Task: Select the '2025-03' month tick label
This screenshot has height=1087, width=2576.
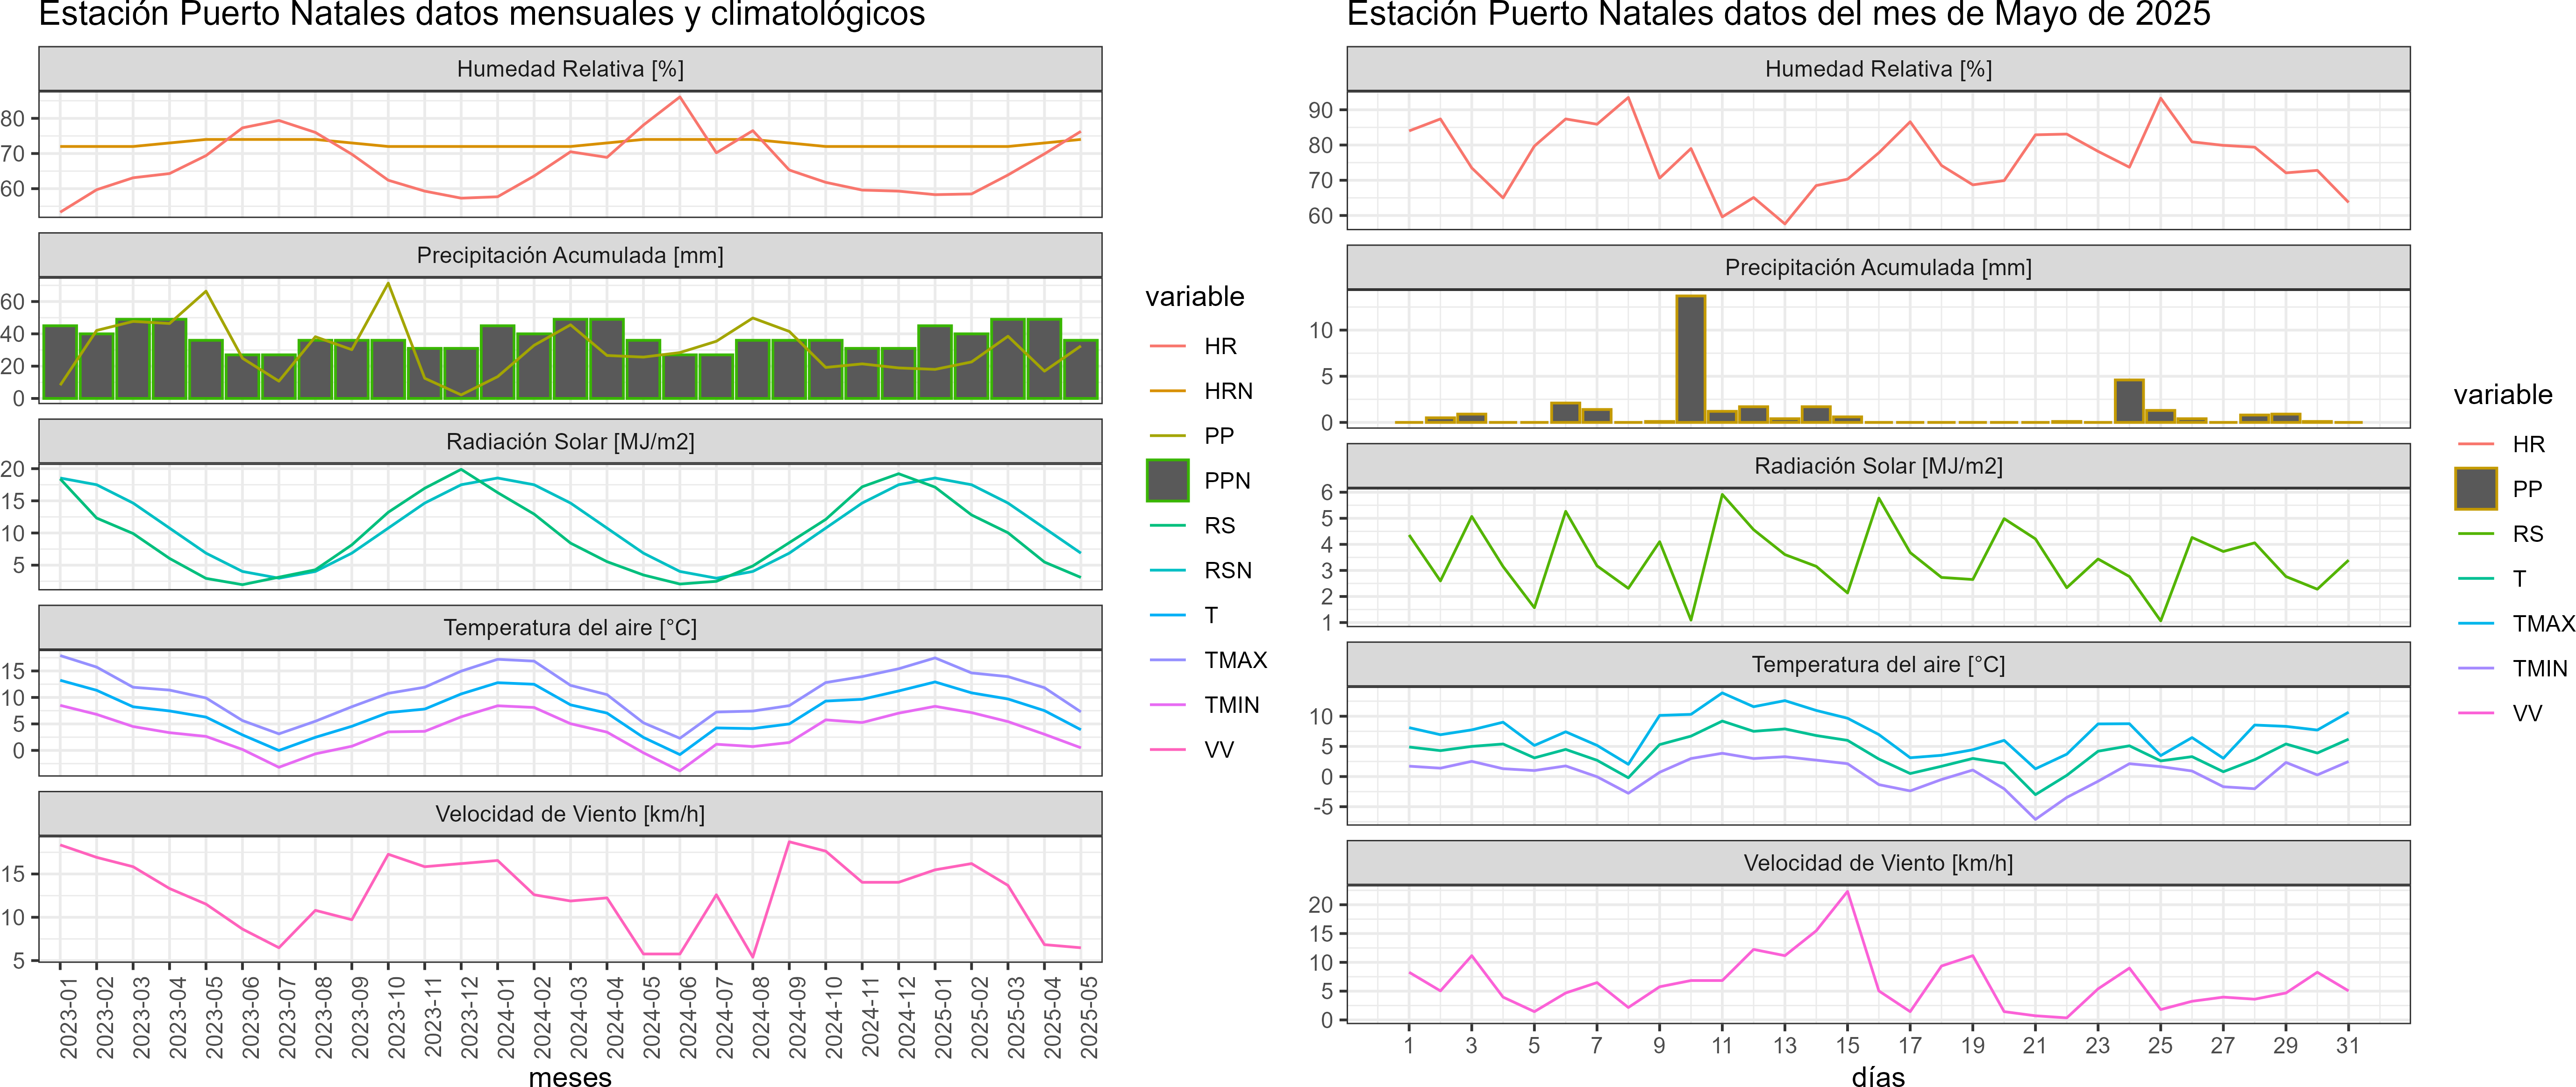Action: (x=1015, y=1017)
